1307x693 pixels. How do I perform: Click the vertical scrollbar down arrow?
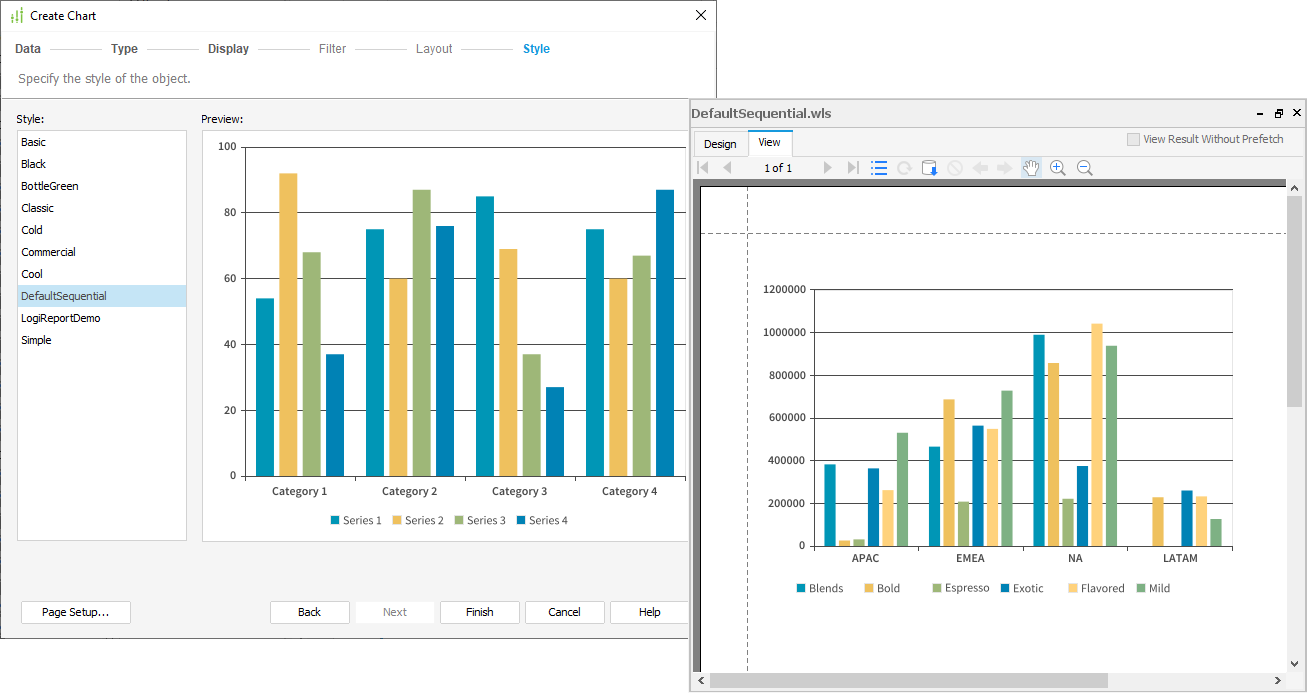point(1295,663)
